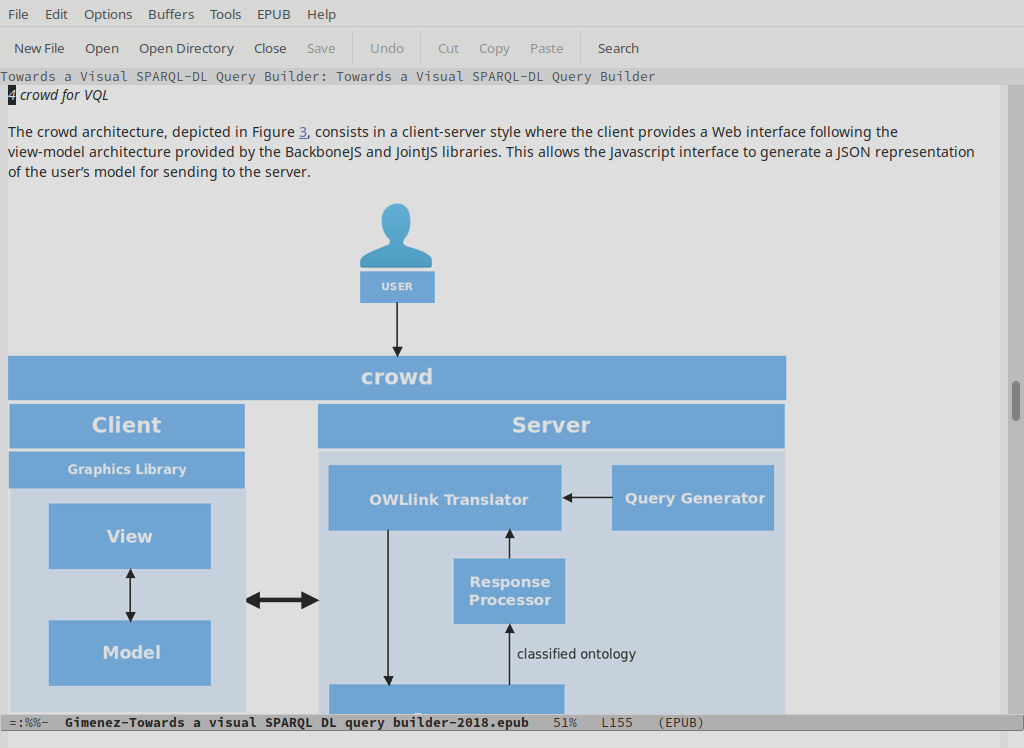Open the File menu
Viewport: 1024px width, 748px height.
click(x=17, y=14)
